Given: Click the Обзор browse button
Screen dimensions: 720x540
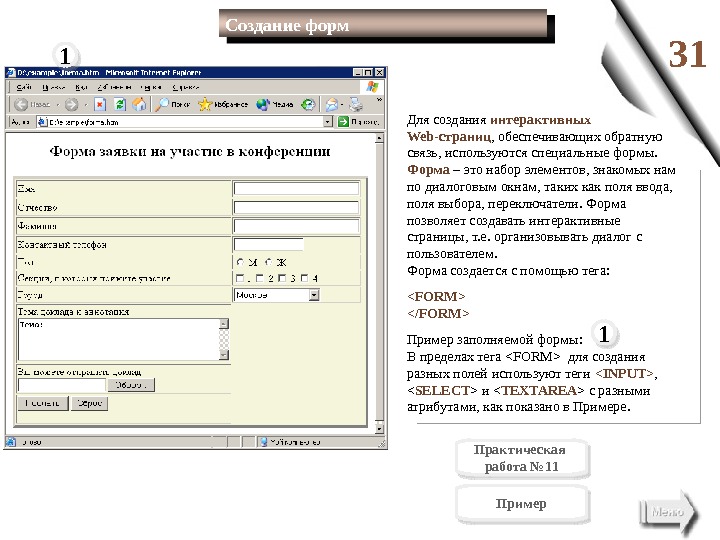Looking at the screenshot, I should [131, 385].
